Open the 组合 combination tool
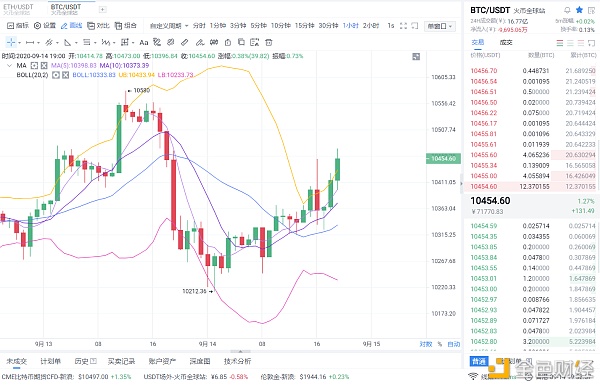 pos(126,26)
